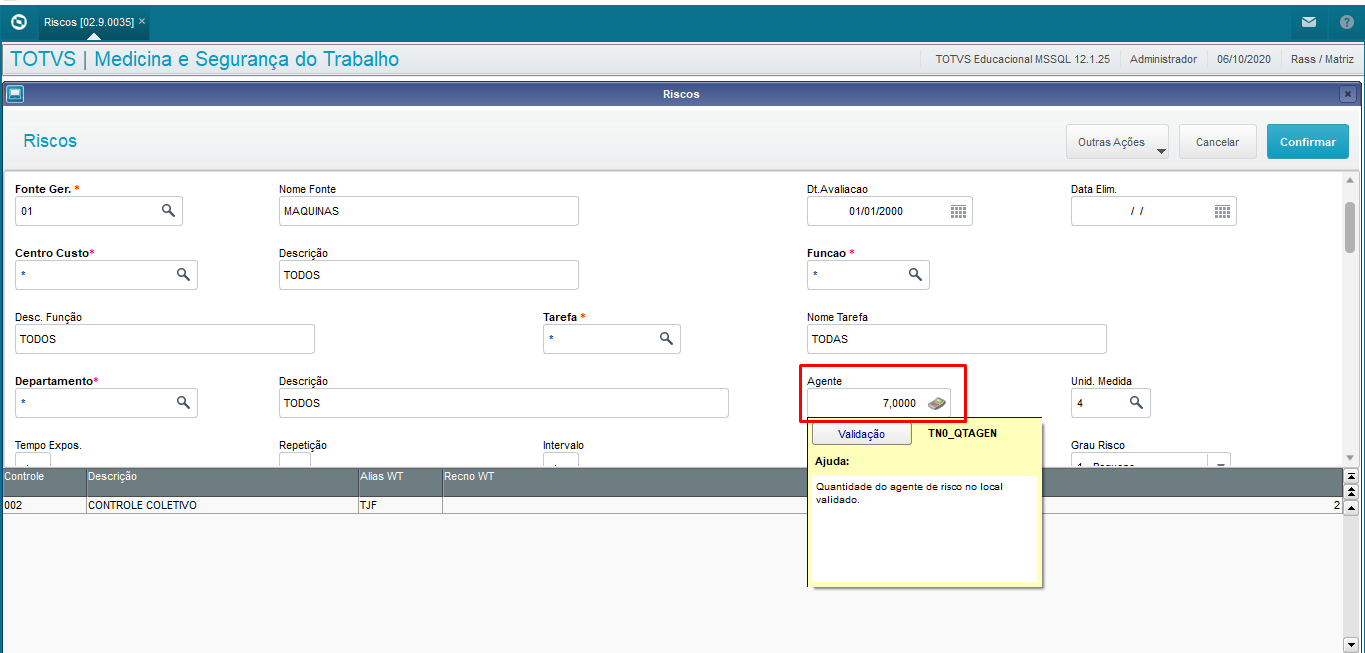1365x653 pixels.
Task: Open the help question mark icon
Action: point(1345,21)
